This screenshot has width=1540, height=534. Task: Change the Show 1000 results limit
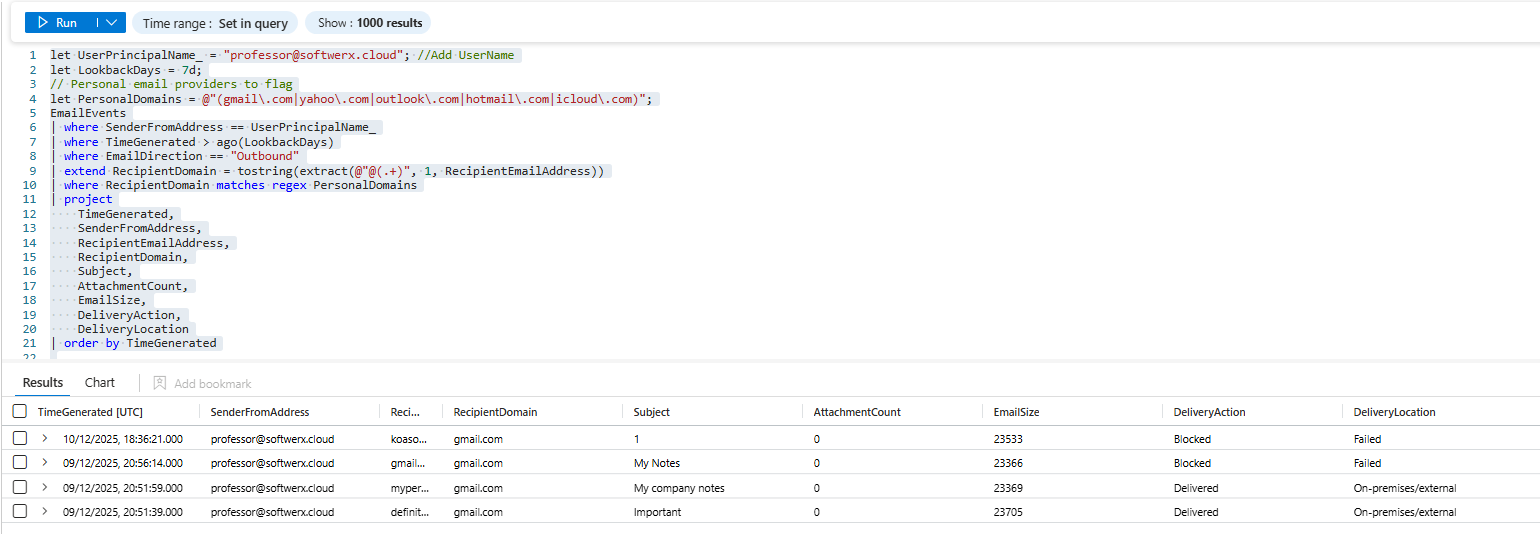click(x=369, y=23)
